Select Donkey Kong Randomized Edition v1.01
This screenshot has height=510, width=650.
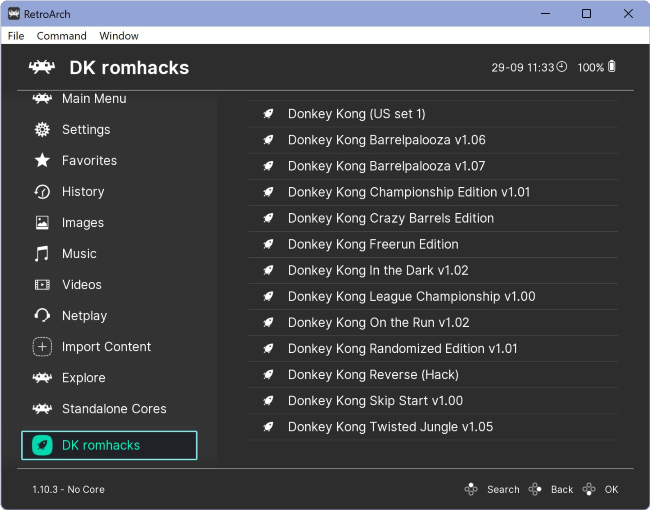433,349
